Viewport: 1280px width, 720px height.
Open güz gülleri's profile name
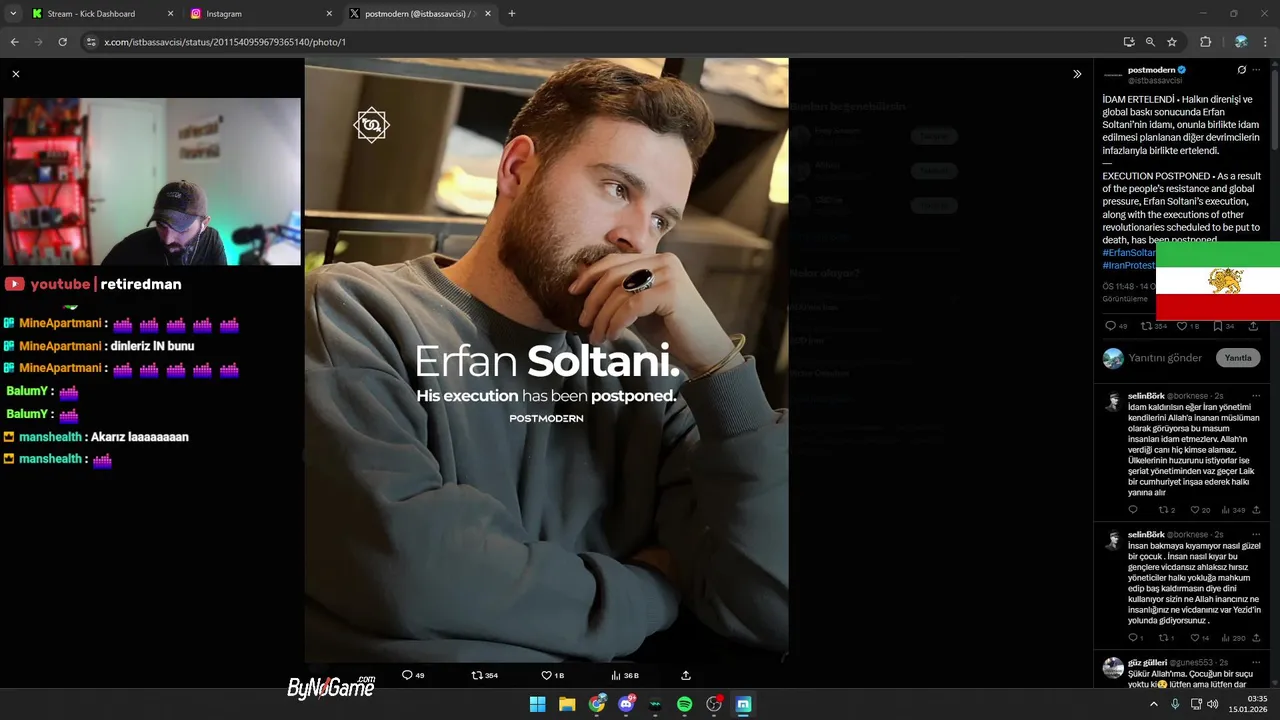click(x=1147, y=662)
